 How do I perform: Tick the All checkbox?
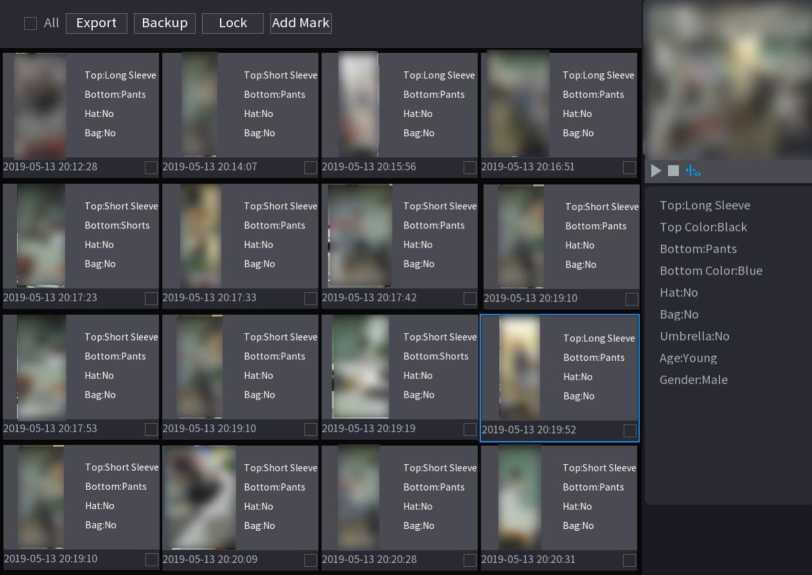(x=30, y=23)
